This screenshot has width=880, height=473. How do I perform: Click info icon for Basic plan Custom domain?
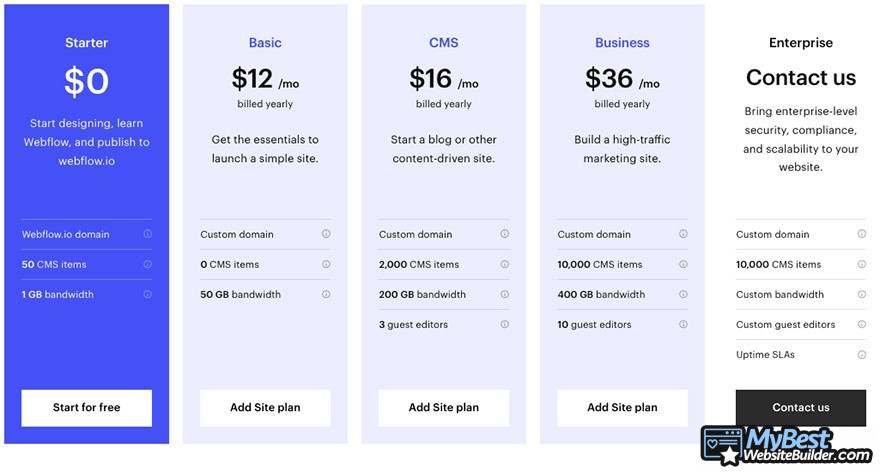pos(326,234)
